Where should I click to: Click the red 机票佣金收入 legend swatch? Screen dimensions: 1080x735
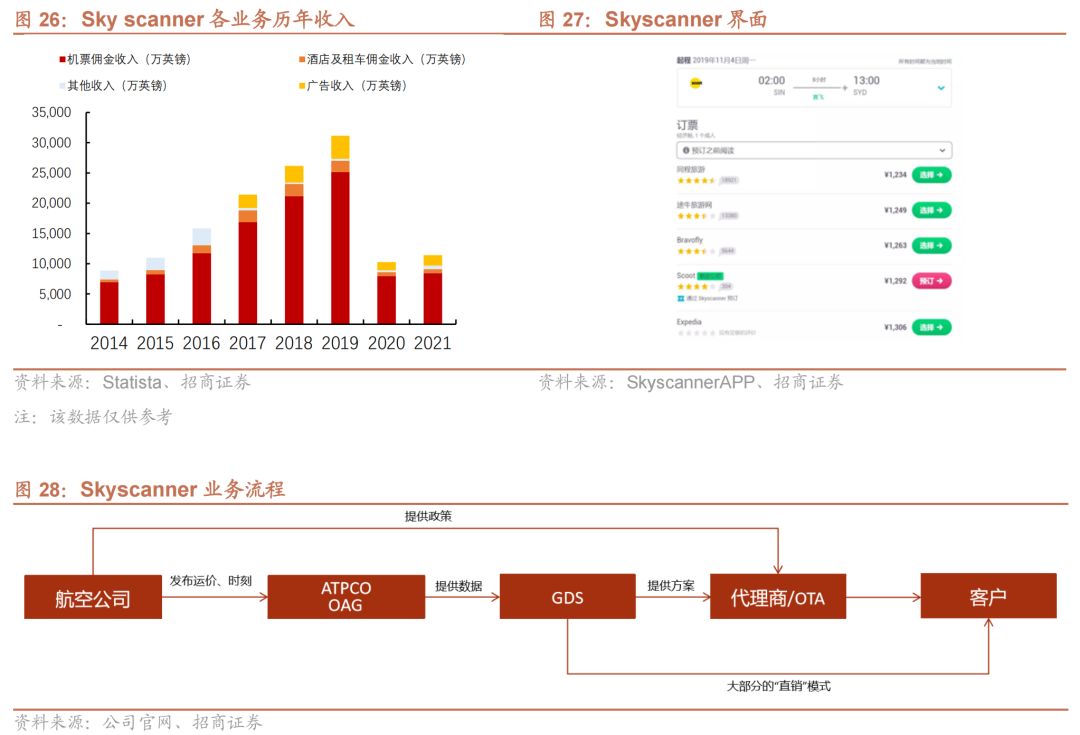pyautogui.click(x=62, y=59)
